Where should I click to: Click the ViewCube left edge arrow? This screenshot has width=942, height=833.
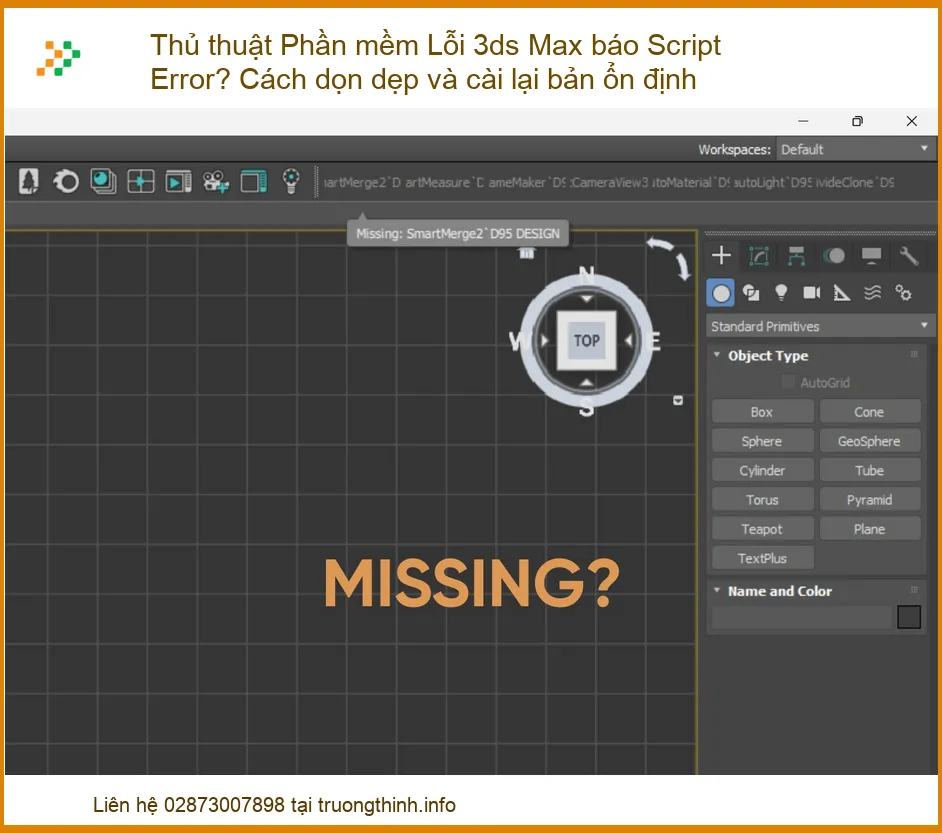point(544,341)
